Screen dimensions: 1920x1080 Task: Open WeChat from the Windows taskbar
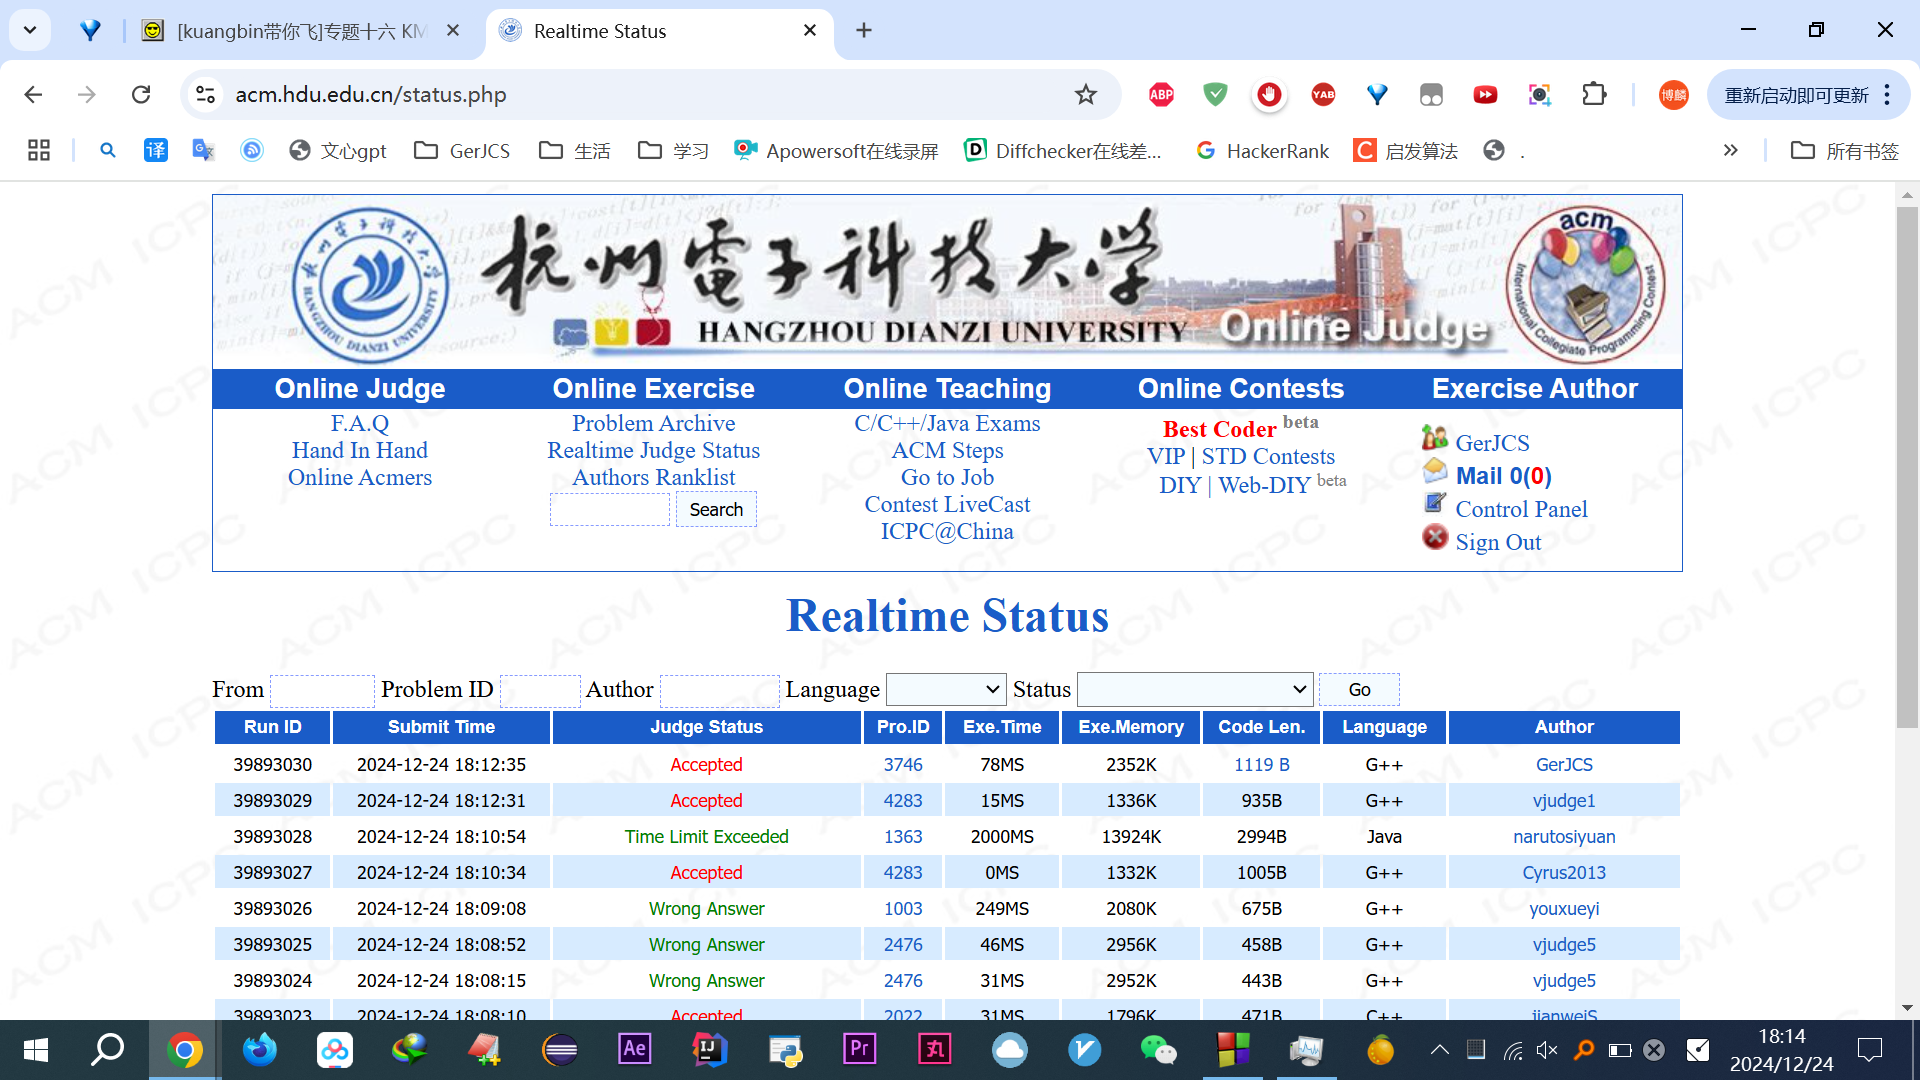click(1158, 1049)
